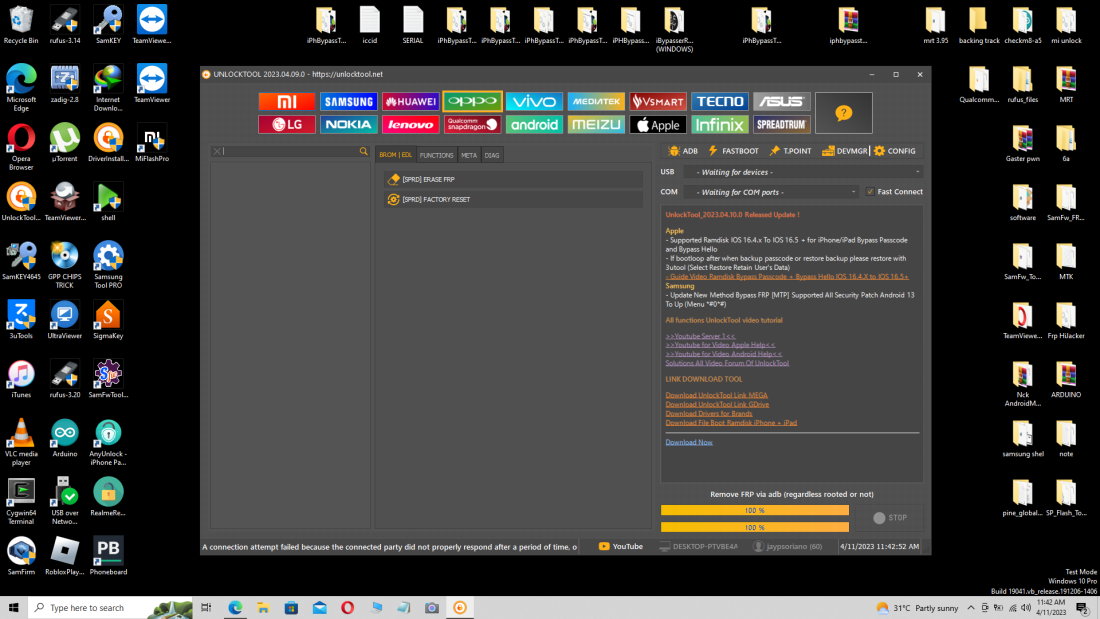Image resolution: width=1100 pixels, height=619 pixels.
Task: Select the Qualcomm Snapdragon logo
Action: point(472,124)
